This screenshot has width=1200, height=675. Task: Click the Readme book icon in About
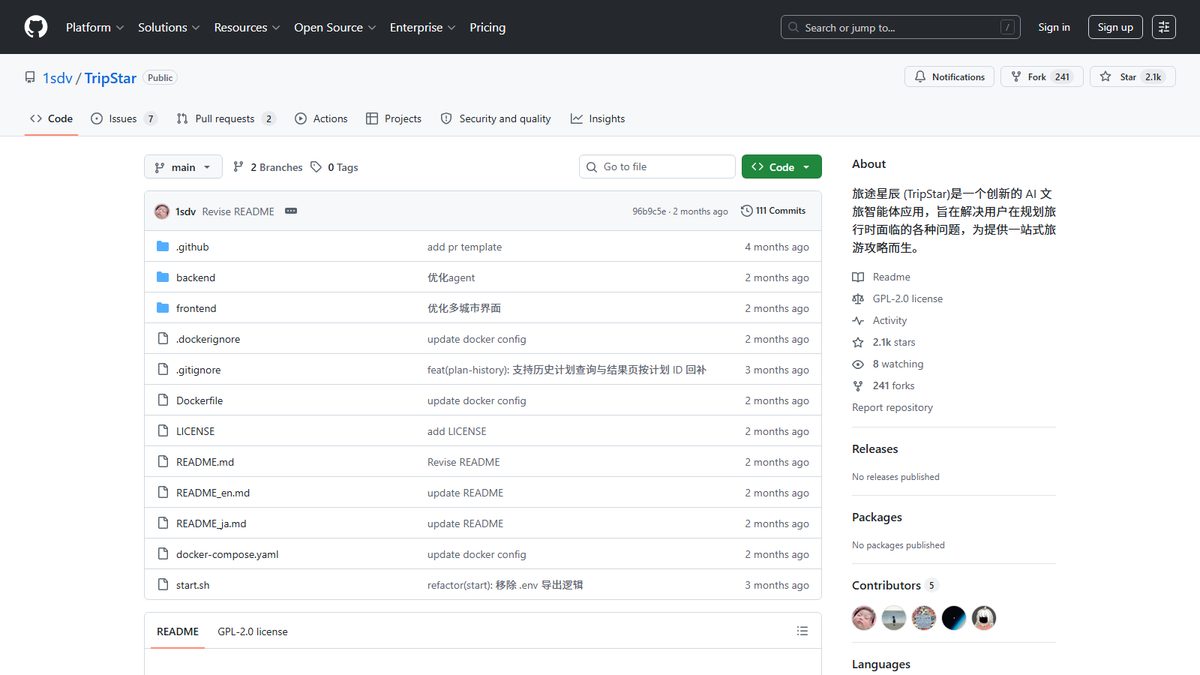[x=858, y=277]
